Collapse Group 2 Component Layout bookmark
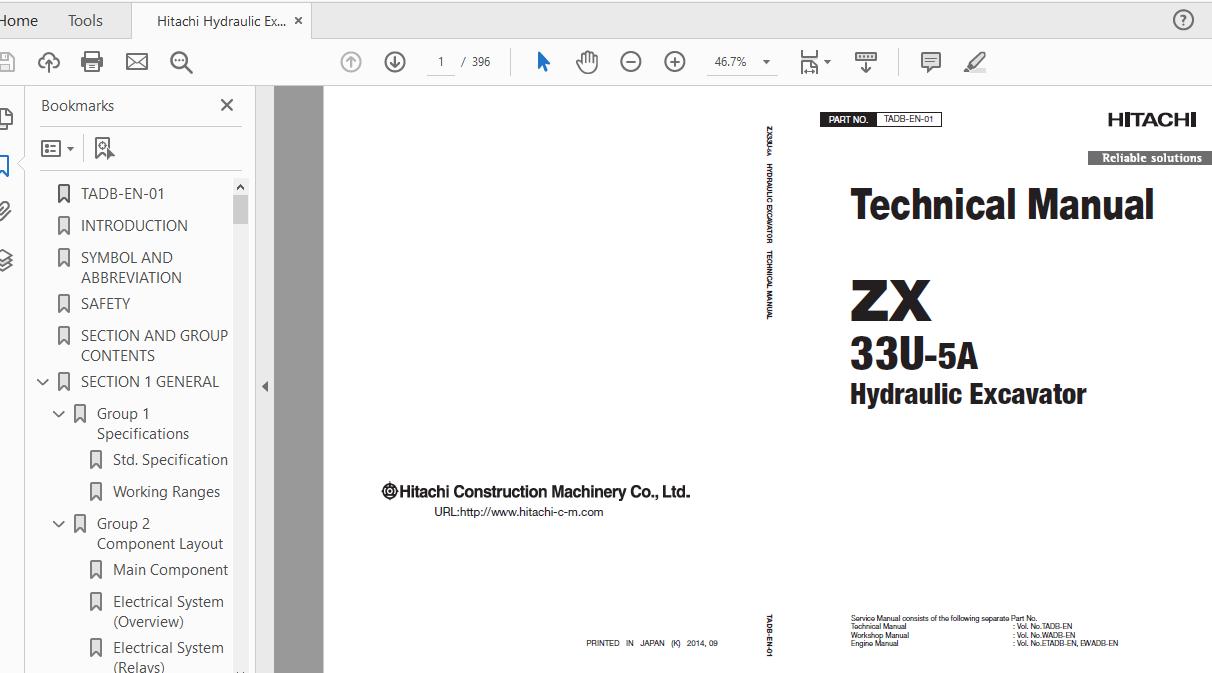 [59, 524]
